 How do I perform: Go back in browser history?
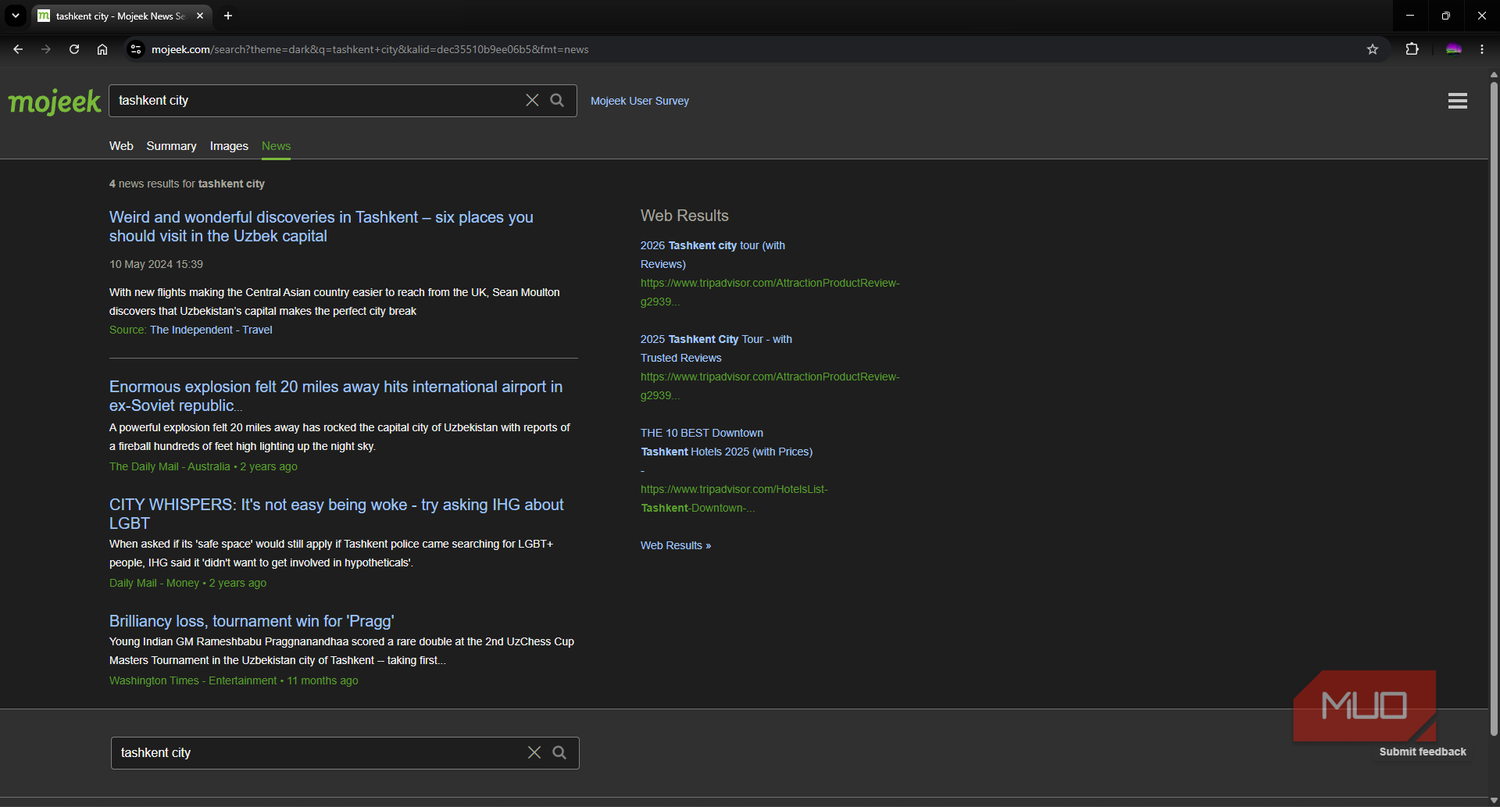pyautogui.click(x=18, y=49)
